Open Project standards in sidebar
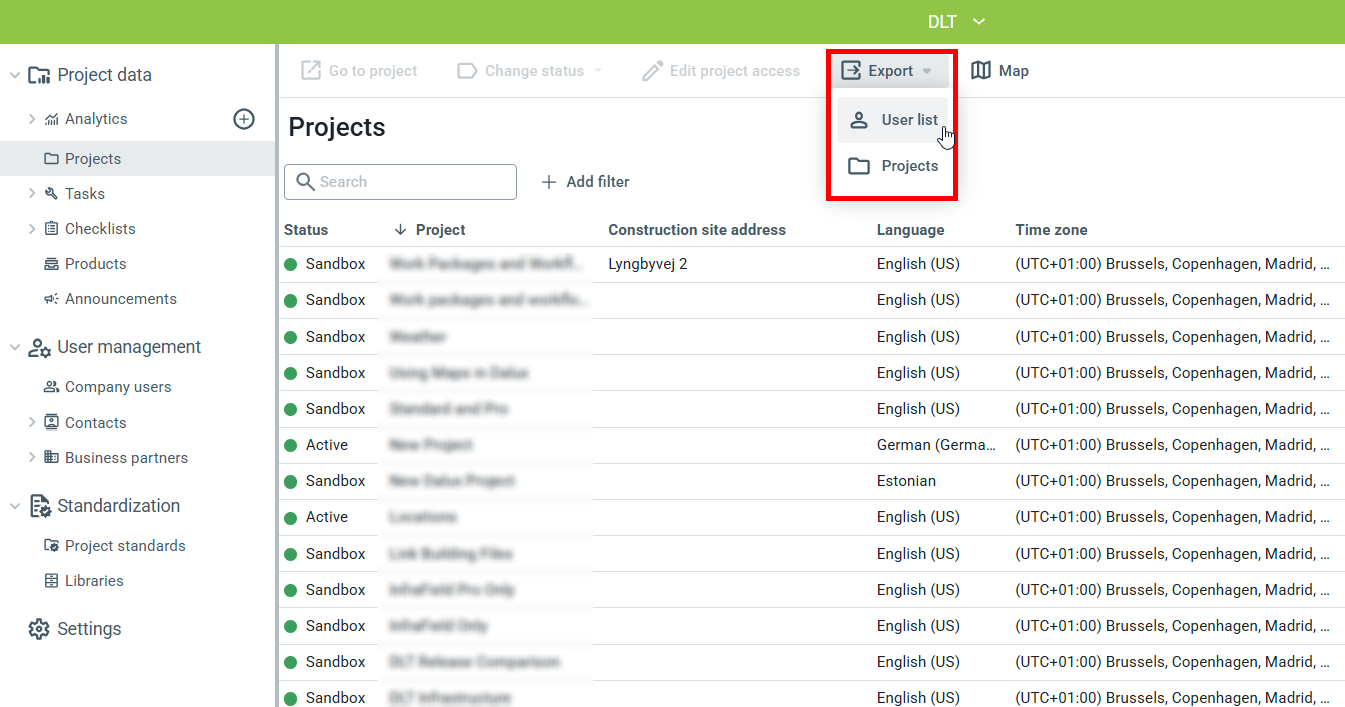 coord(124,546)
